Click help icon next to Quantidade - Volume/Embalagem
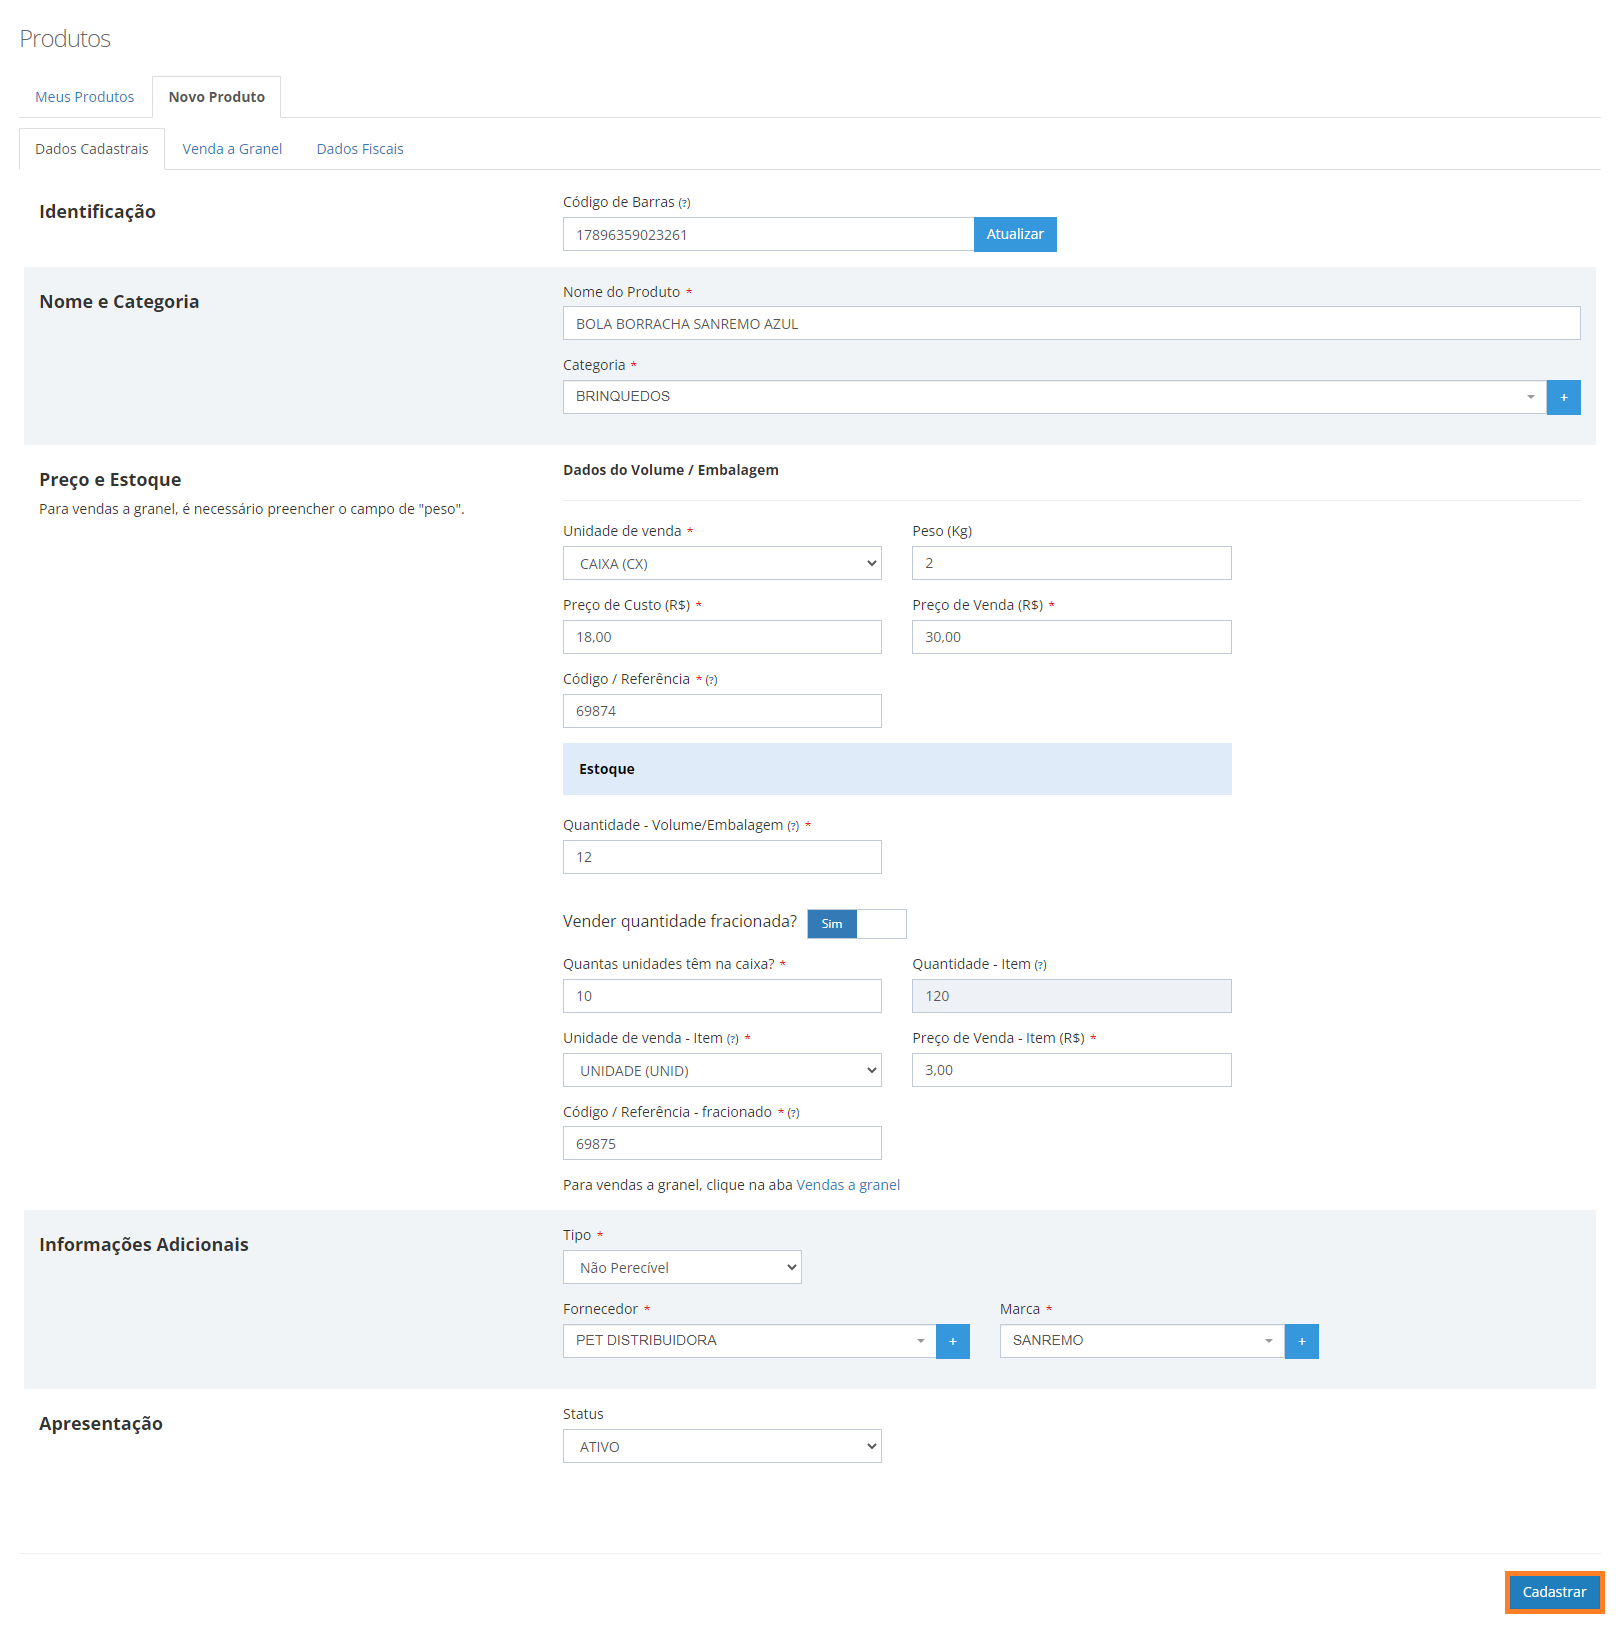This screenshot has width=1616, height=1649. [x=793, y=826]
